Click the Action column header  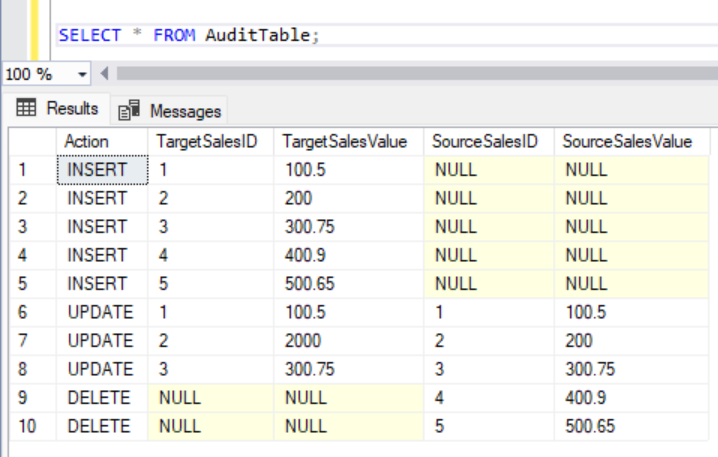86,142
